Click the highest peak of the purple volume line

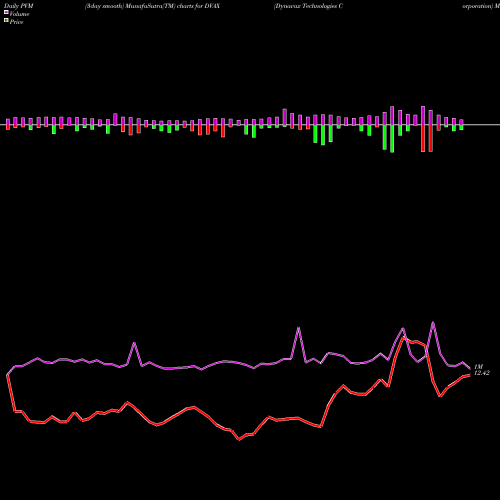point(433,322)
